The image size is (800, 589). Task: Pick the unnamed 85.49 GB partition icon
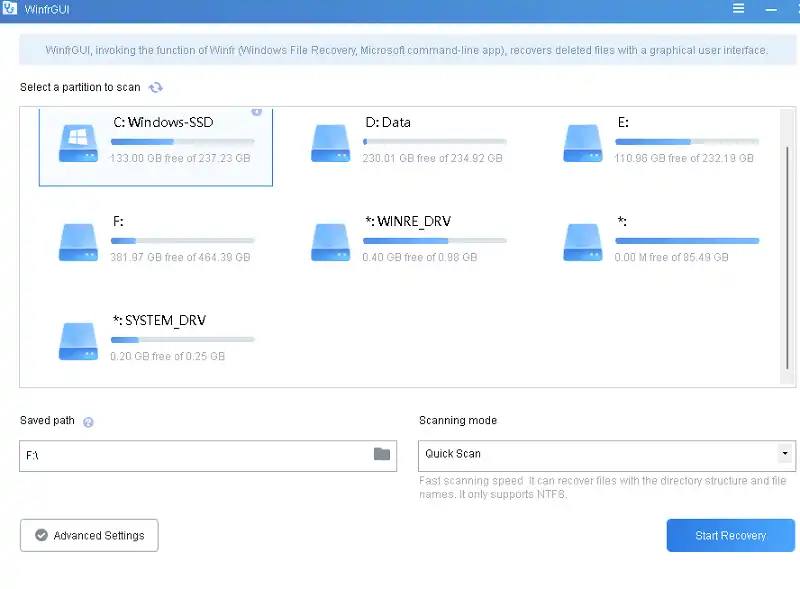pyautogui.click(x=582, y=241)
